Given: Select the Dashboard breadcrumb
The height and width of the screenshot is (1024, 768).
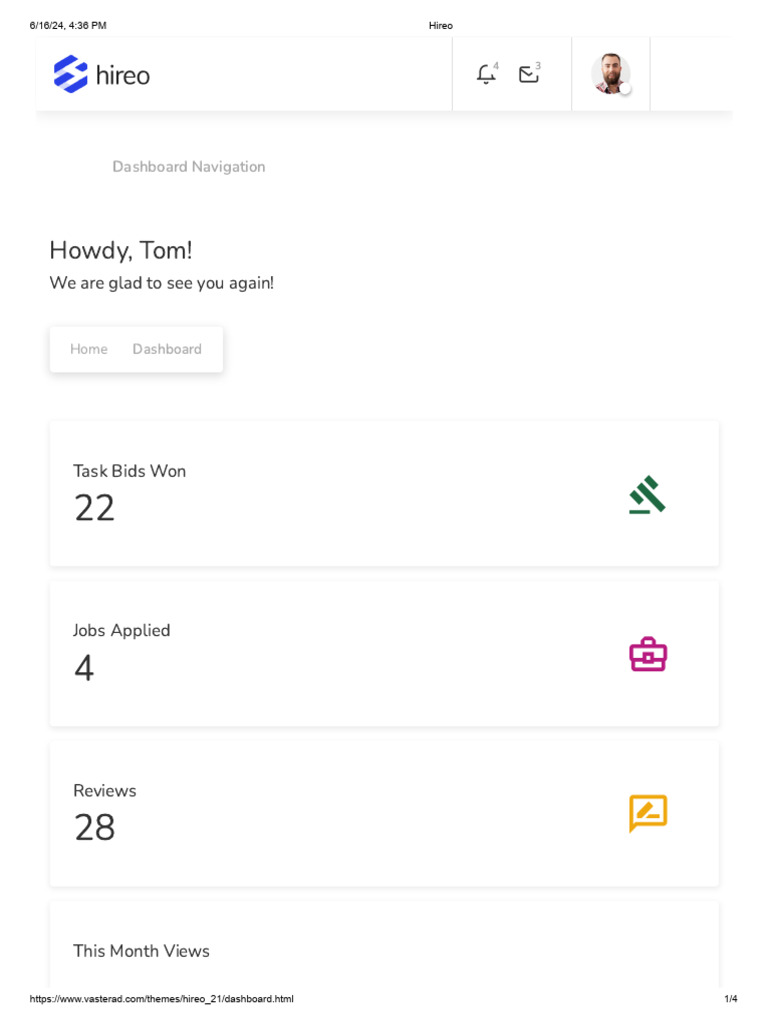Looking at the screenshot, I should (x=167, y=349).
